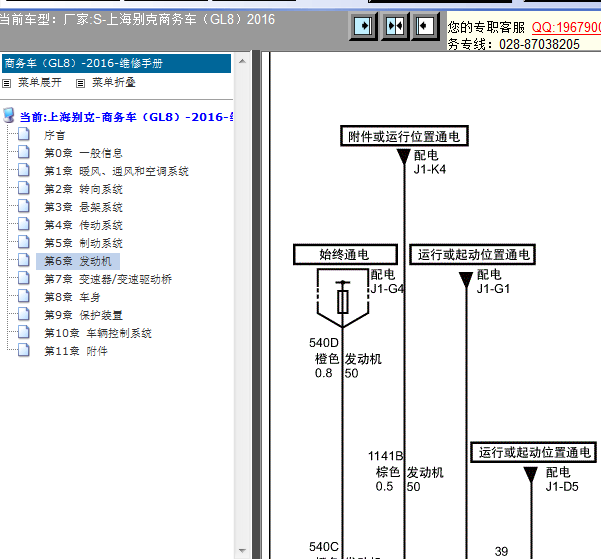Image resolution: width=601 pixels, height=559 pixels.
Task: Click the expand-right panel arrow button
Action: pyautogui.click(x=363, y=26)
